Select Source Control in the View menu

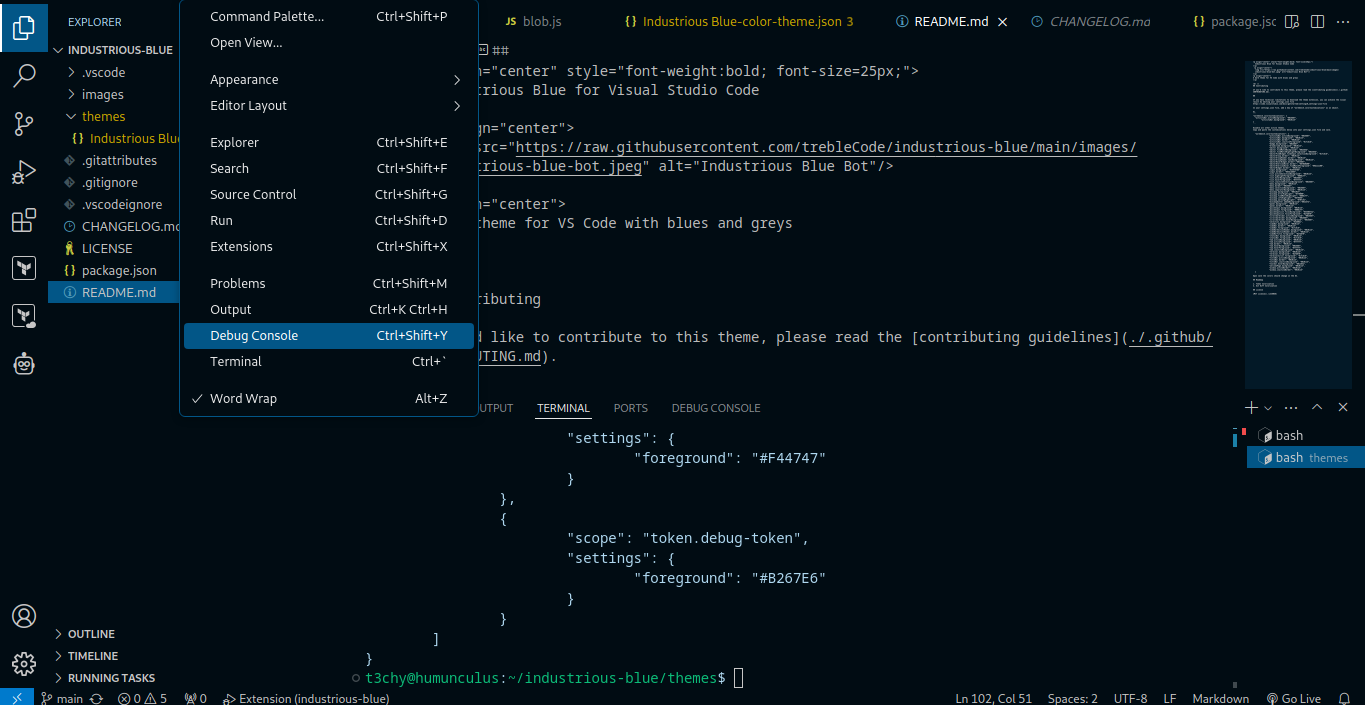(328, 194)
